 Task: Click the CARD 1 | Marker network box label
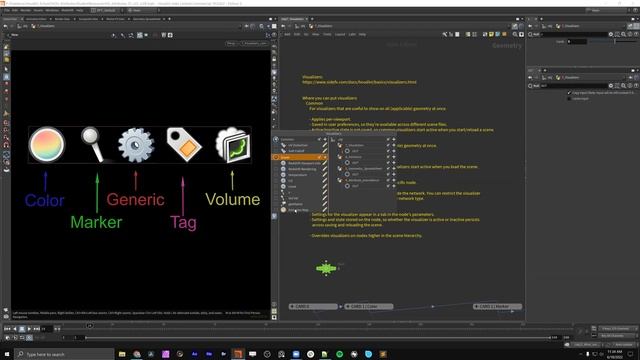click(497, 306)
